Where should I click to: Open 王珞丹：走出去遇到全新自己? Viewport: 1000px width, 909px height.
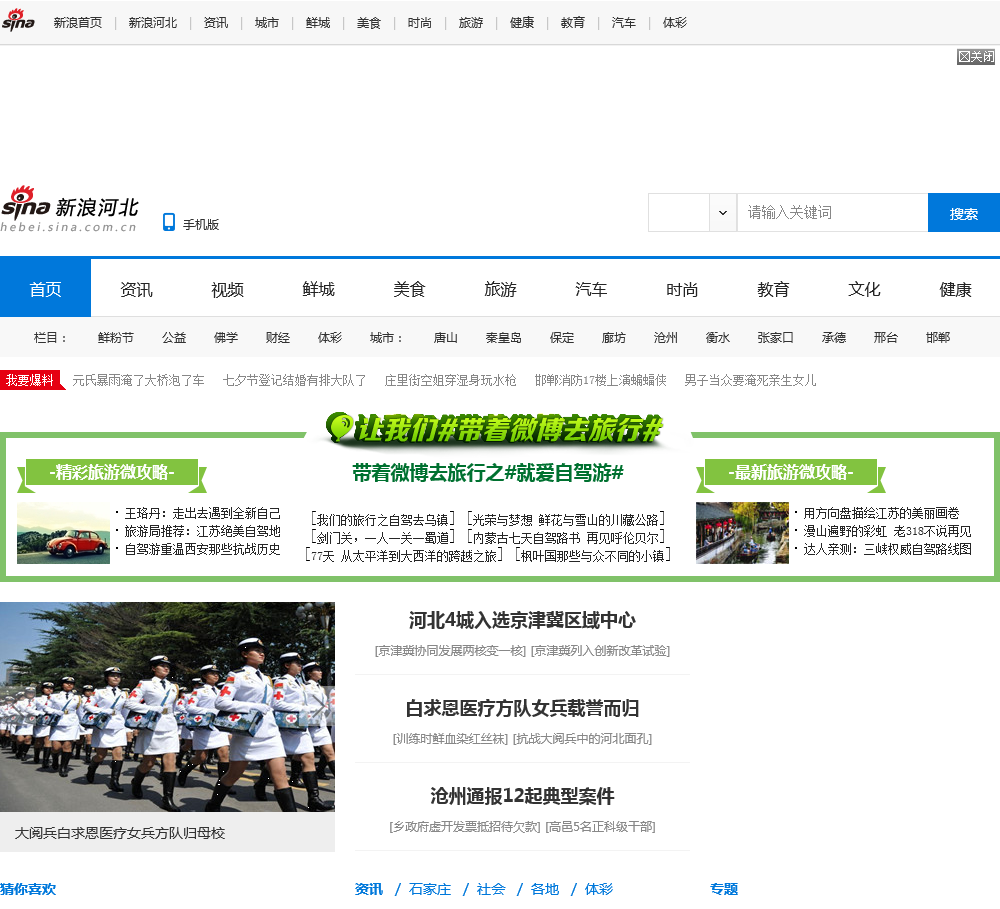(x=203, y=514)
